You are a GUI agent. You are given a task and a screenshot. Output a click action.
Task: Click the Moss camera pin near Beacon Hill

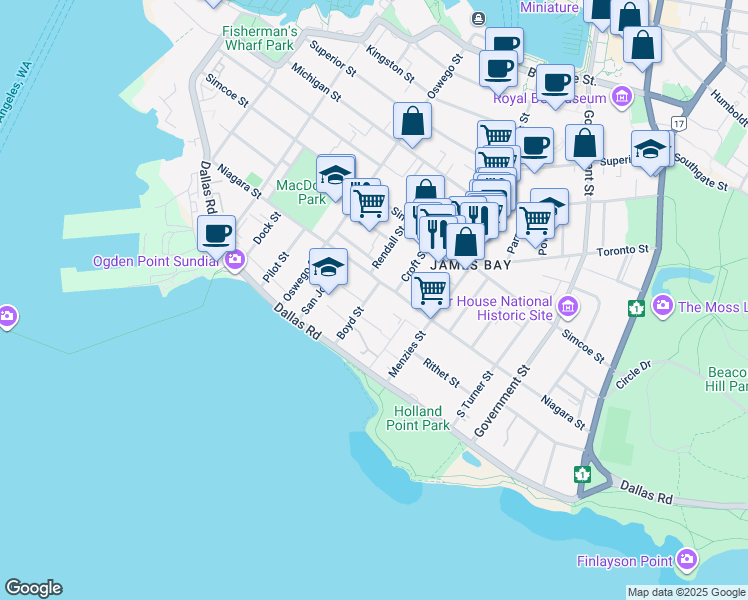(663, 306)
